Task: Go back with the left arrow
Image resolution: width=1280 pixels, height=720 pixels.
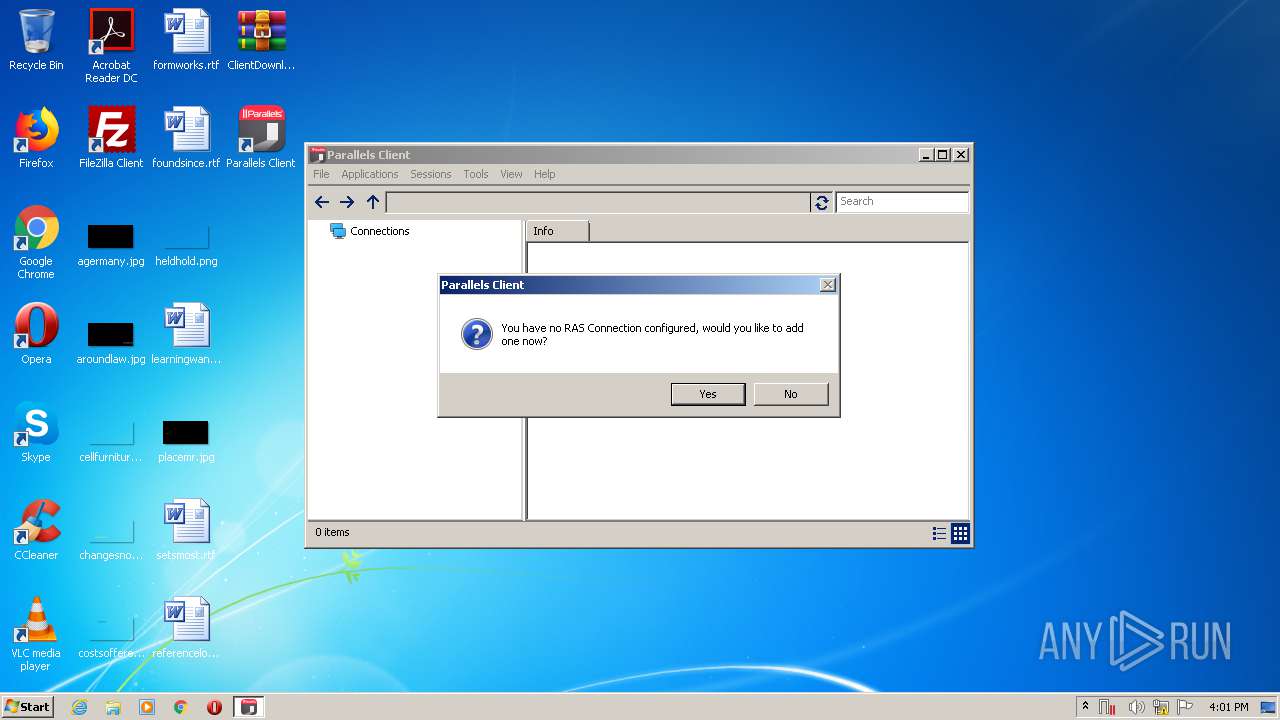Action: (322, 202)
